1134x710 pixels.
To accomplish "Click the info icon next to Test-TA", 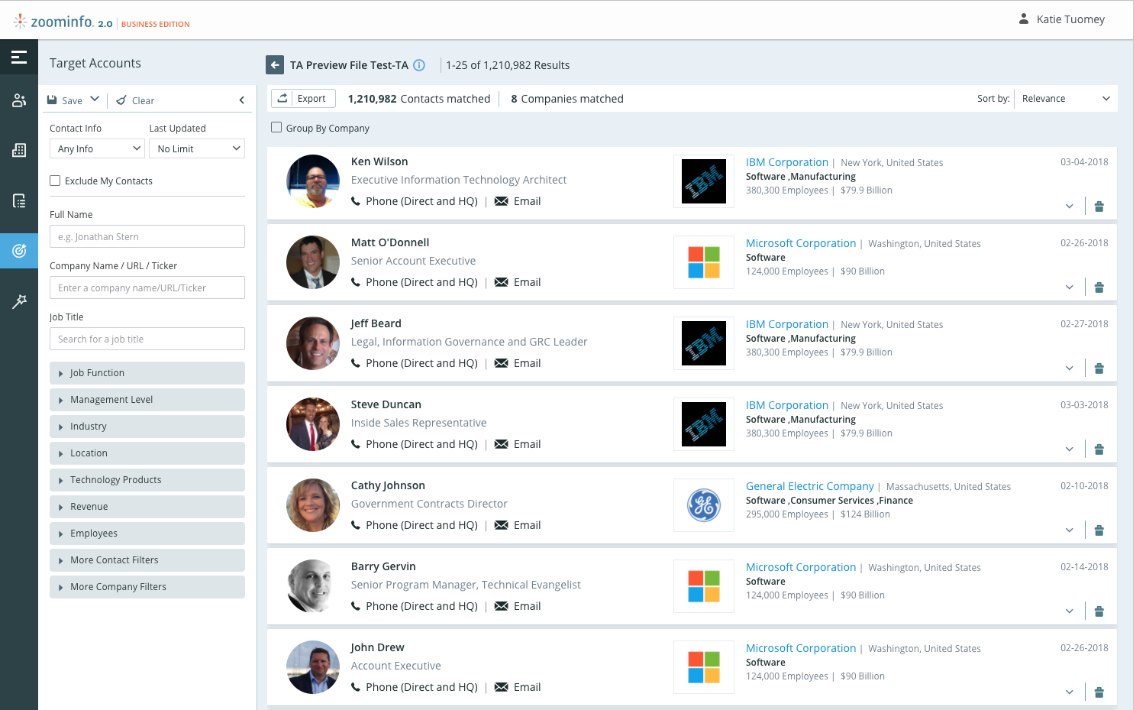I will click(419, 65).
